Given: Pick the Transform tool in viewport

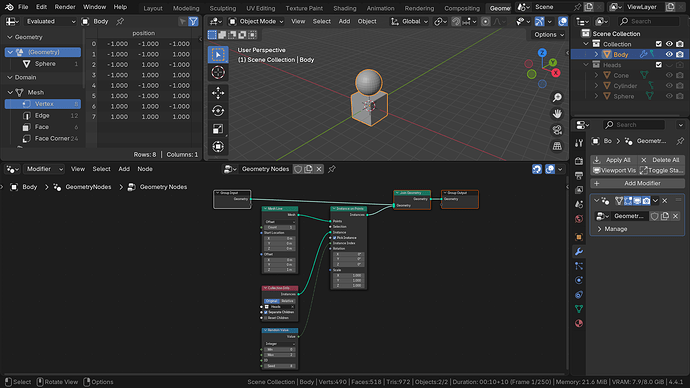Looking at the screenshot, I should [218, 146].
